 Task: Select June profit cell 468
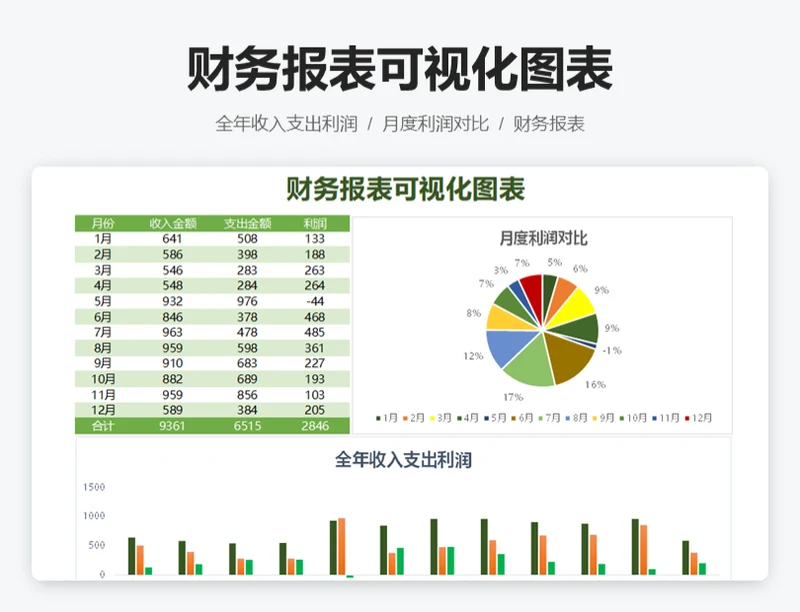(x=315, y=317)
